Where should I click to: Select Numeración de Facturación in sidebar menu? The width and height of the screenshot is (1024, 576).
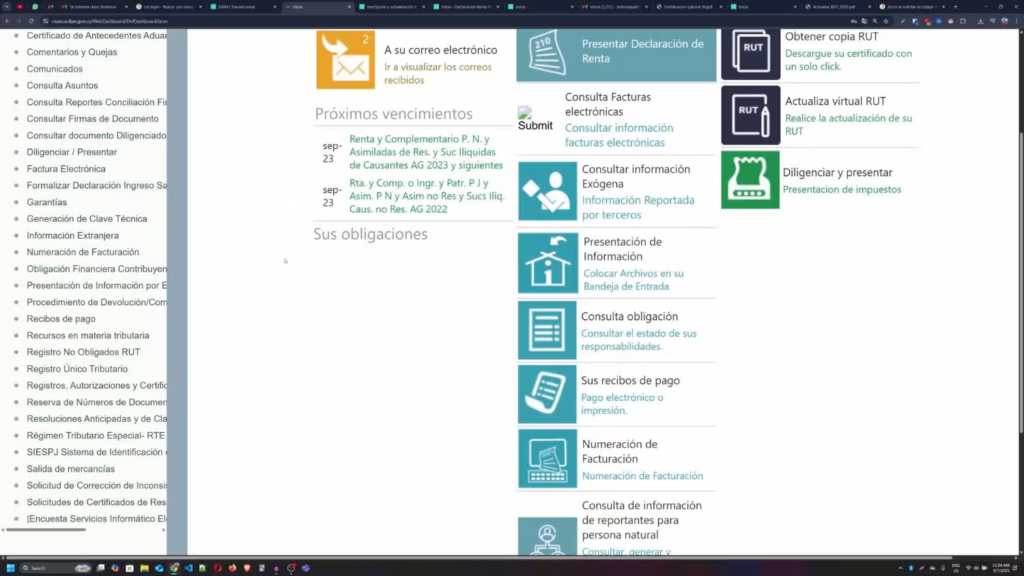click(82, 252)
